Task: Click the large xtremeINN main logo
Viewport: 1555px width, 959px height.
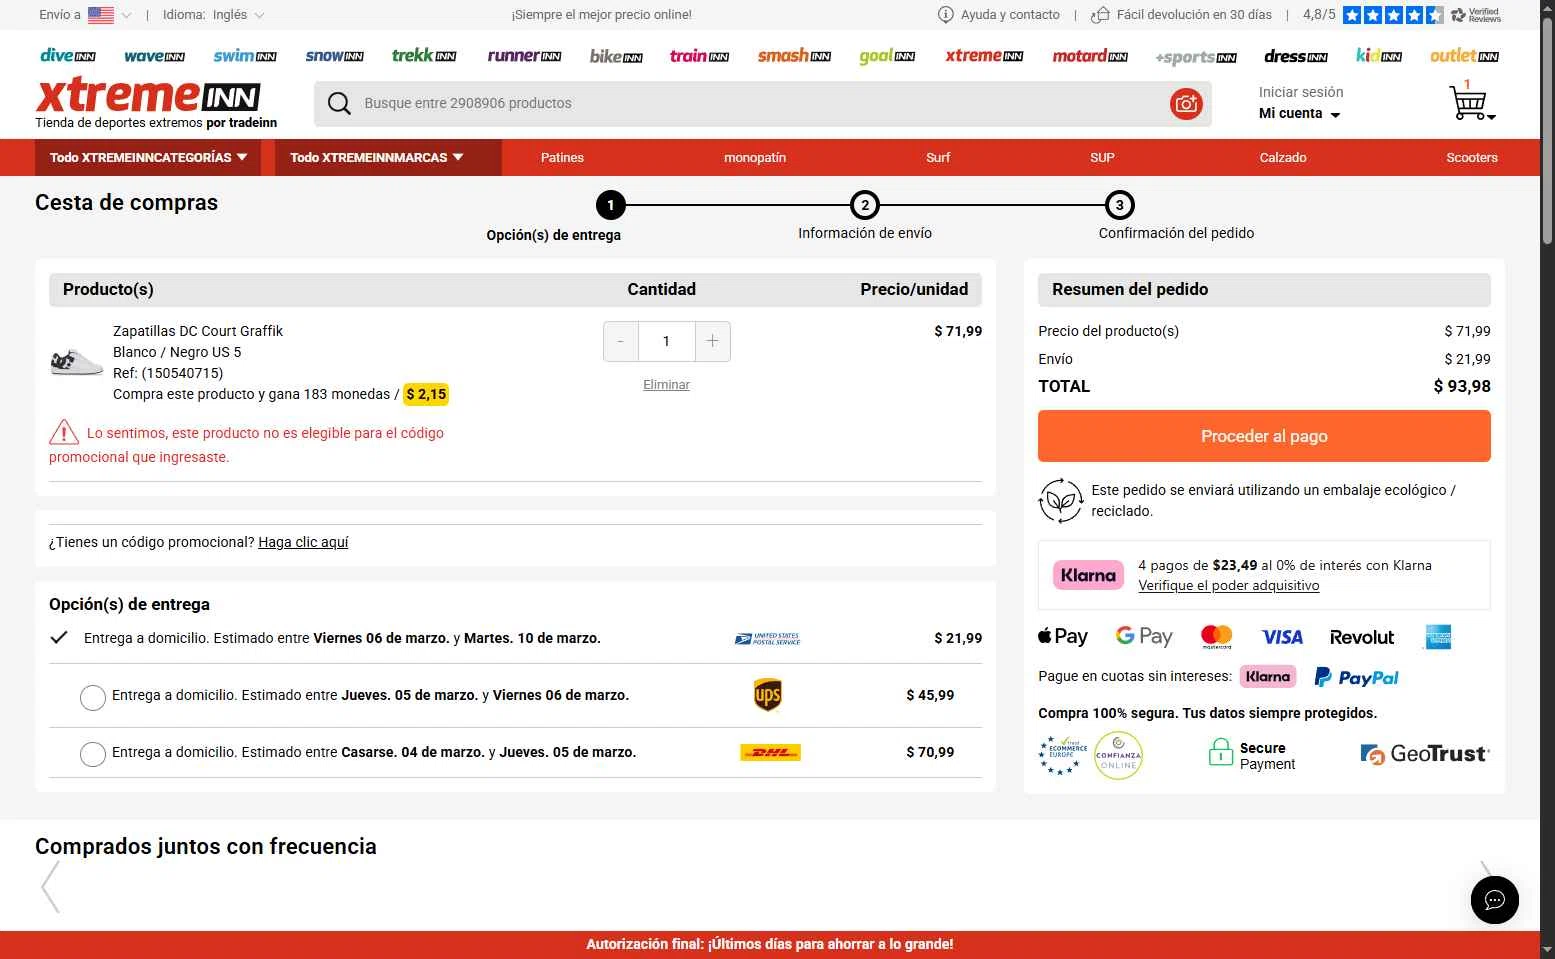Action: point(148,96)
